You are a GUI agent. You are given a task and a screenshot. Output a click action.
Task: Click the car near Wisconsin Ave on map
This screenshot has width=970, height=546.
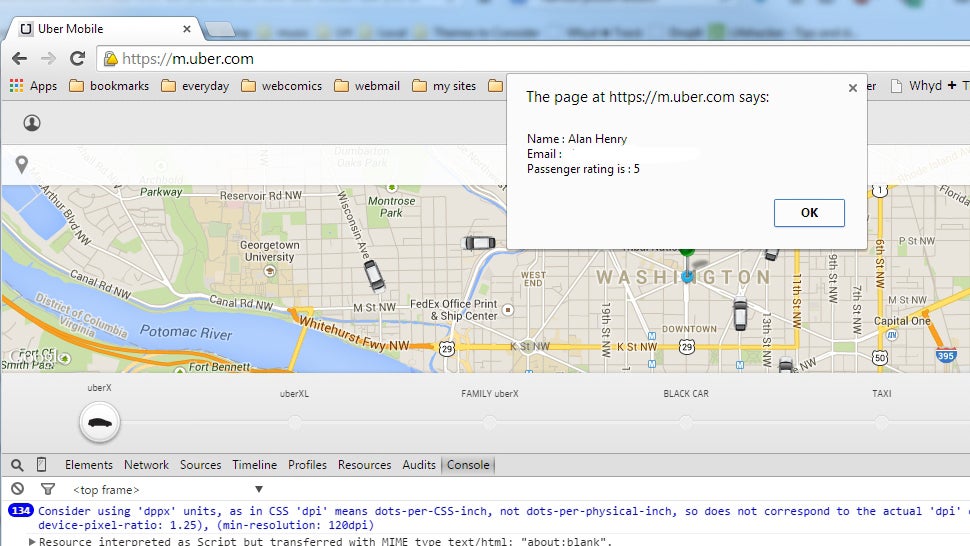(374, 276)
